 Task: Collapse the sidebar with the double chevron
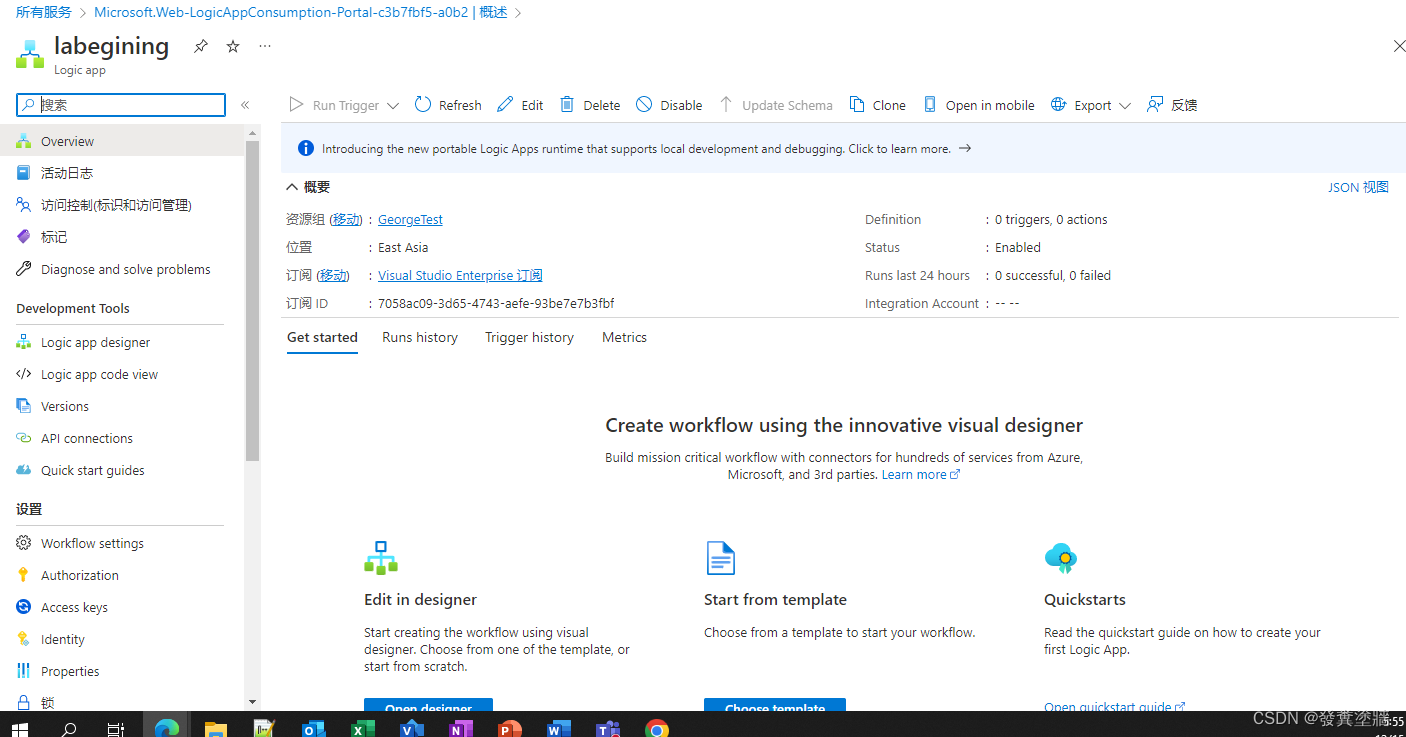[x=245, y=104]
